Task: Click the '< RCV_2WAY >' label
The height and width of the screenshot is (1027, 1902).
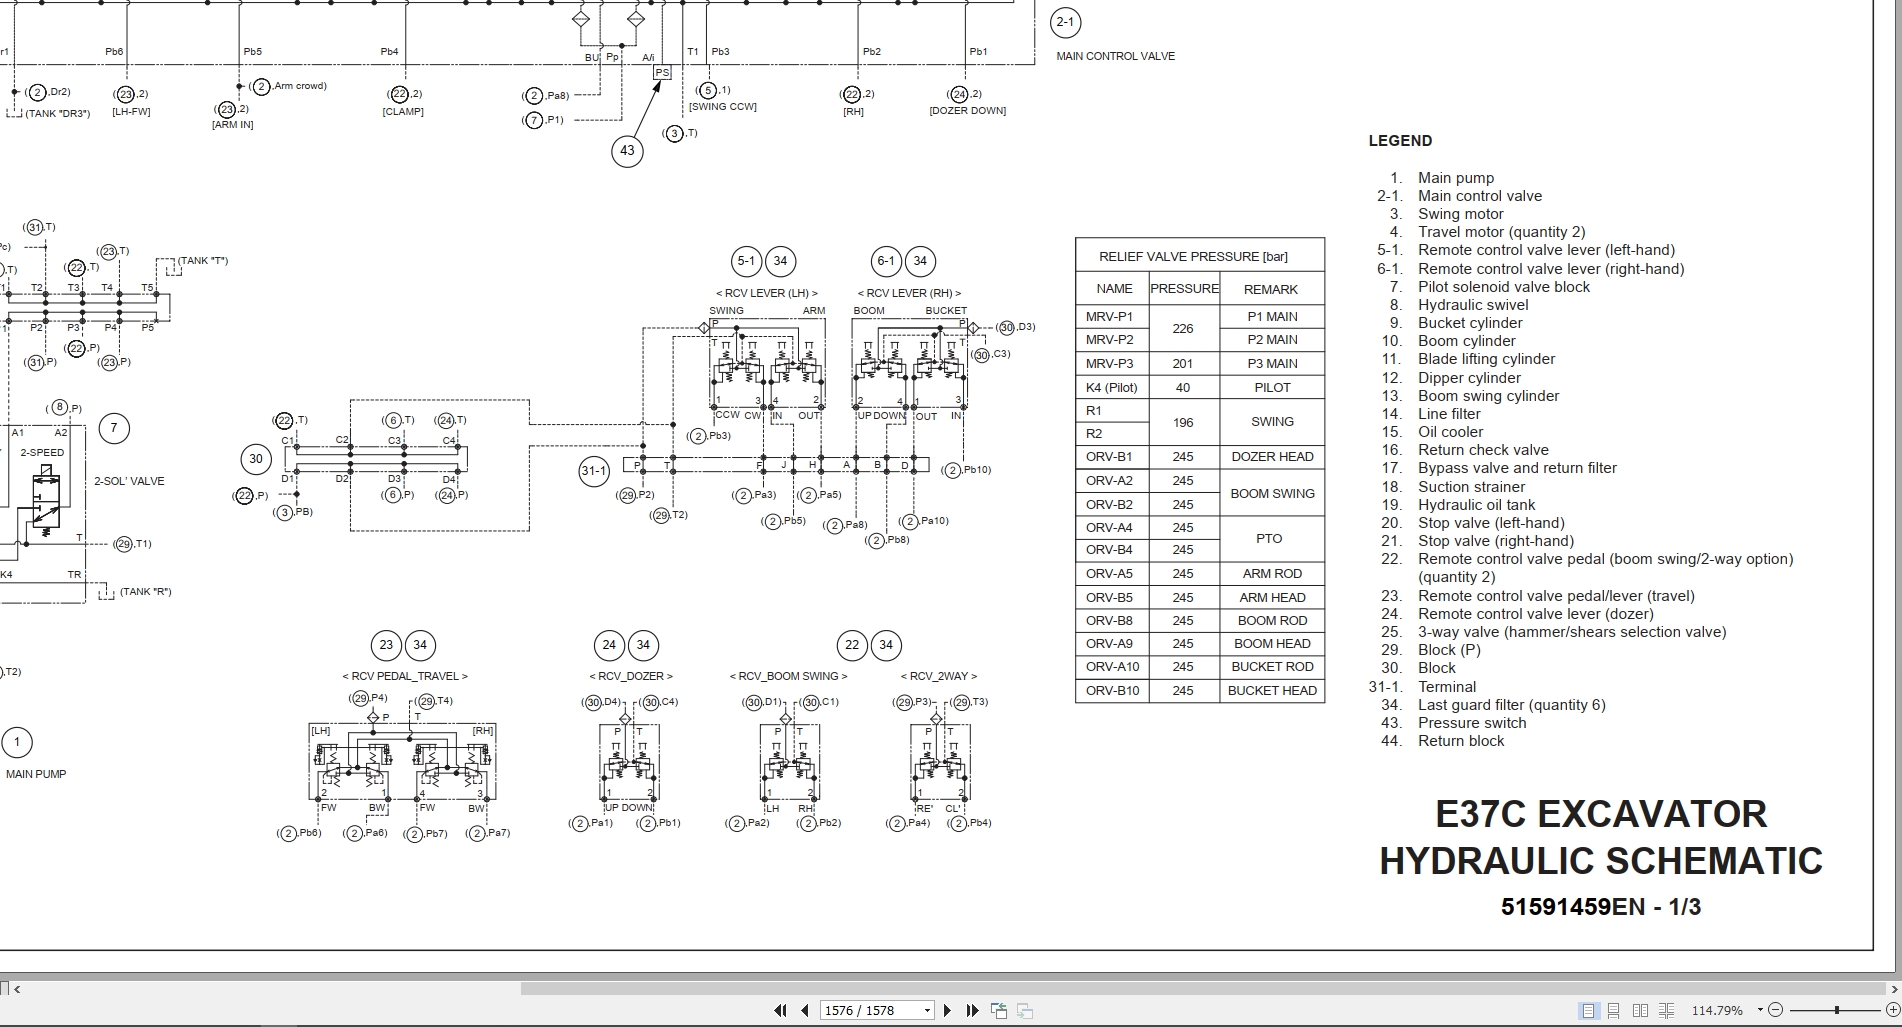Action: point(939,676)
